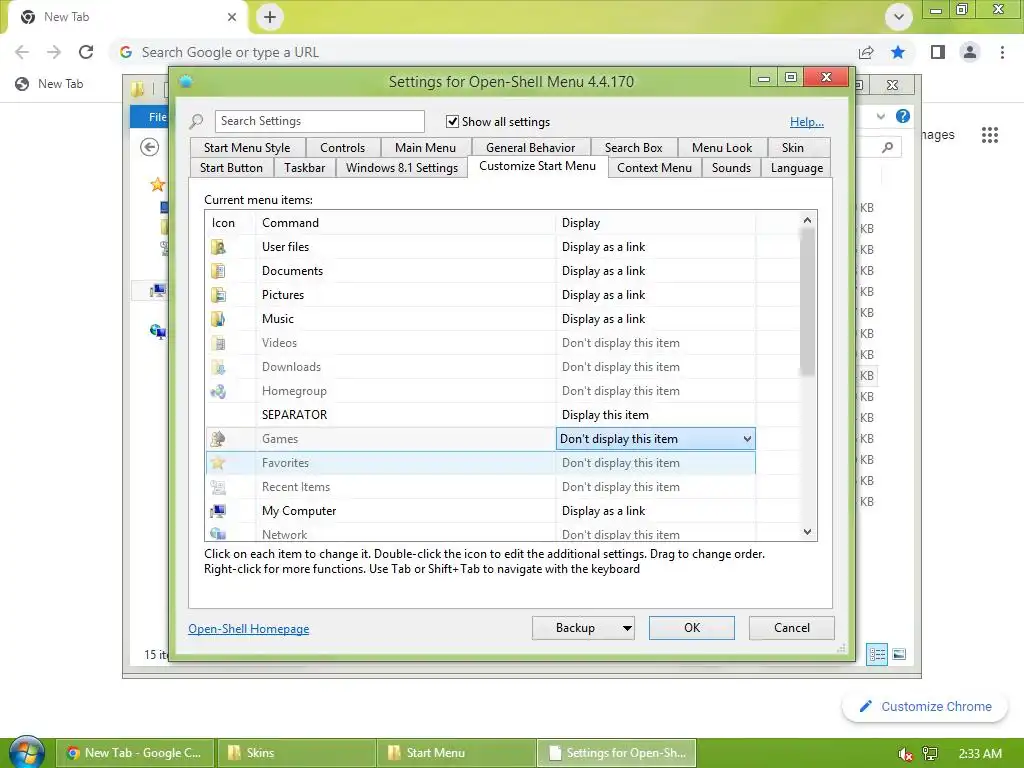Reload the page in Chrome
1024x768 pixels.
86,52
